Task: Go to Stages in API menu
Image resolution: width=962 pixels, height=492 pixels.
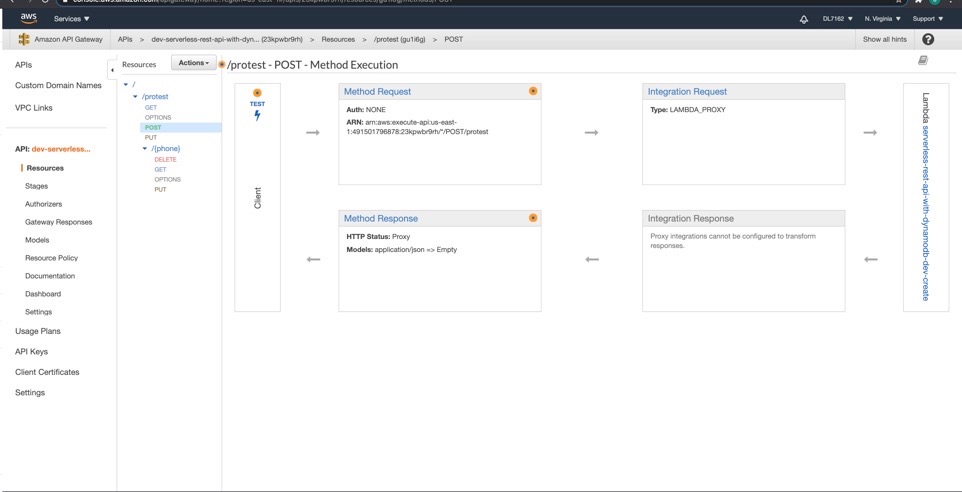Action: coord(36,186)
